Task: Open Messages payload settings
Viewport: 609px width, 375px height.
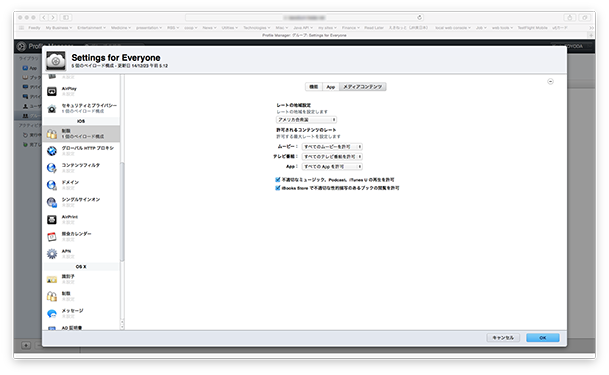Action: click(82, 313)
